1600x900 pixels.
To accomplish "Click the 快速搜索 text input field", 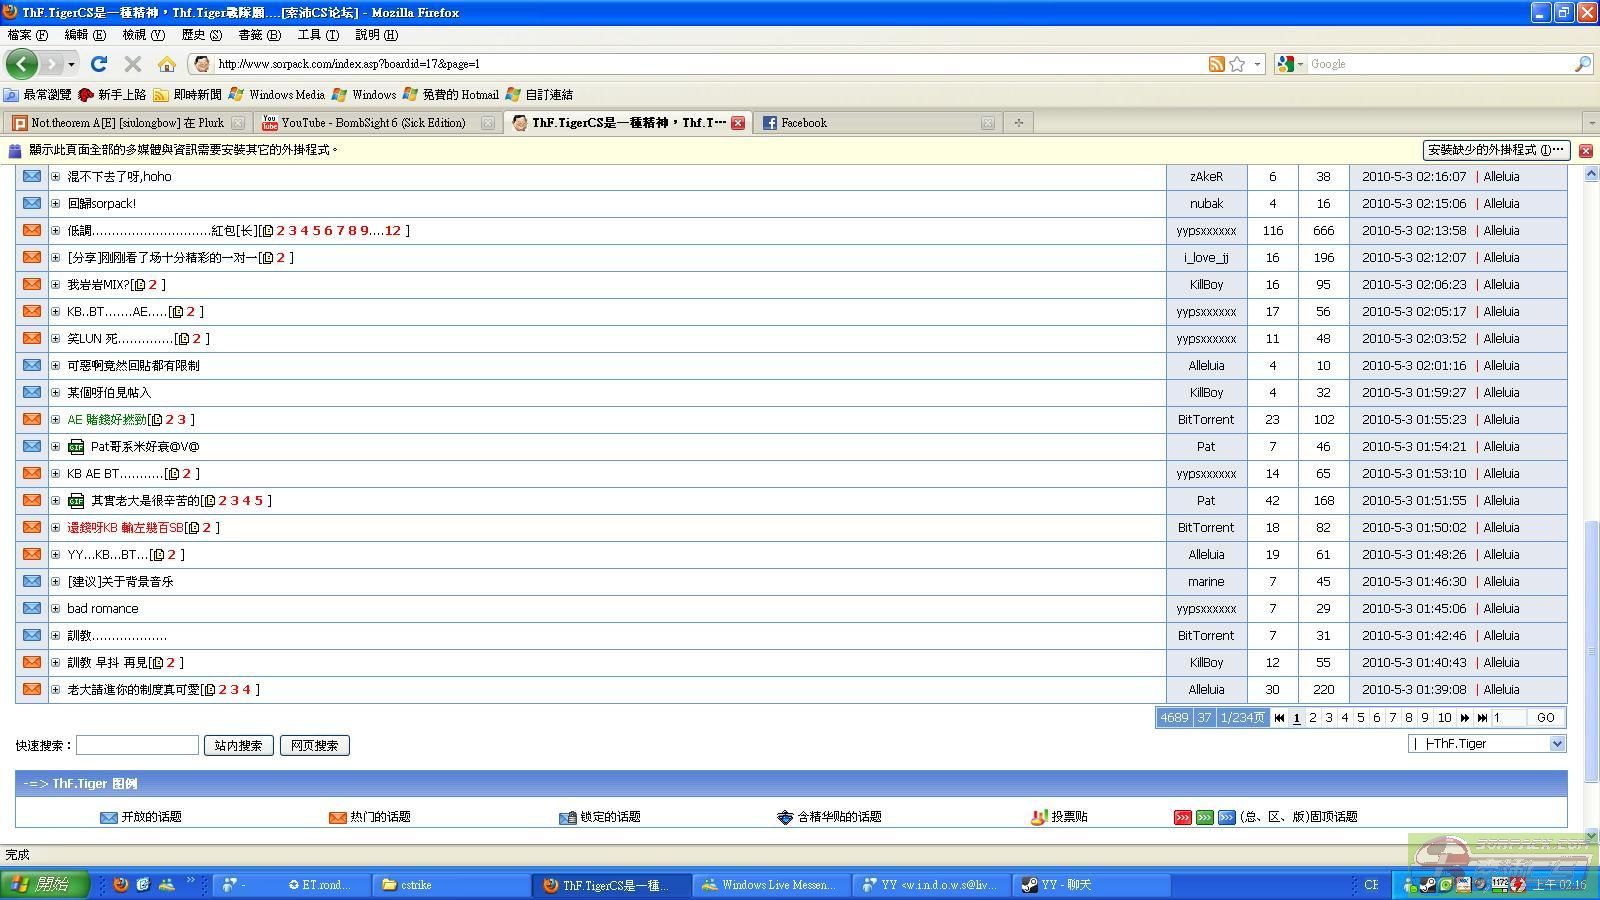I will (x=137, y=746).
